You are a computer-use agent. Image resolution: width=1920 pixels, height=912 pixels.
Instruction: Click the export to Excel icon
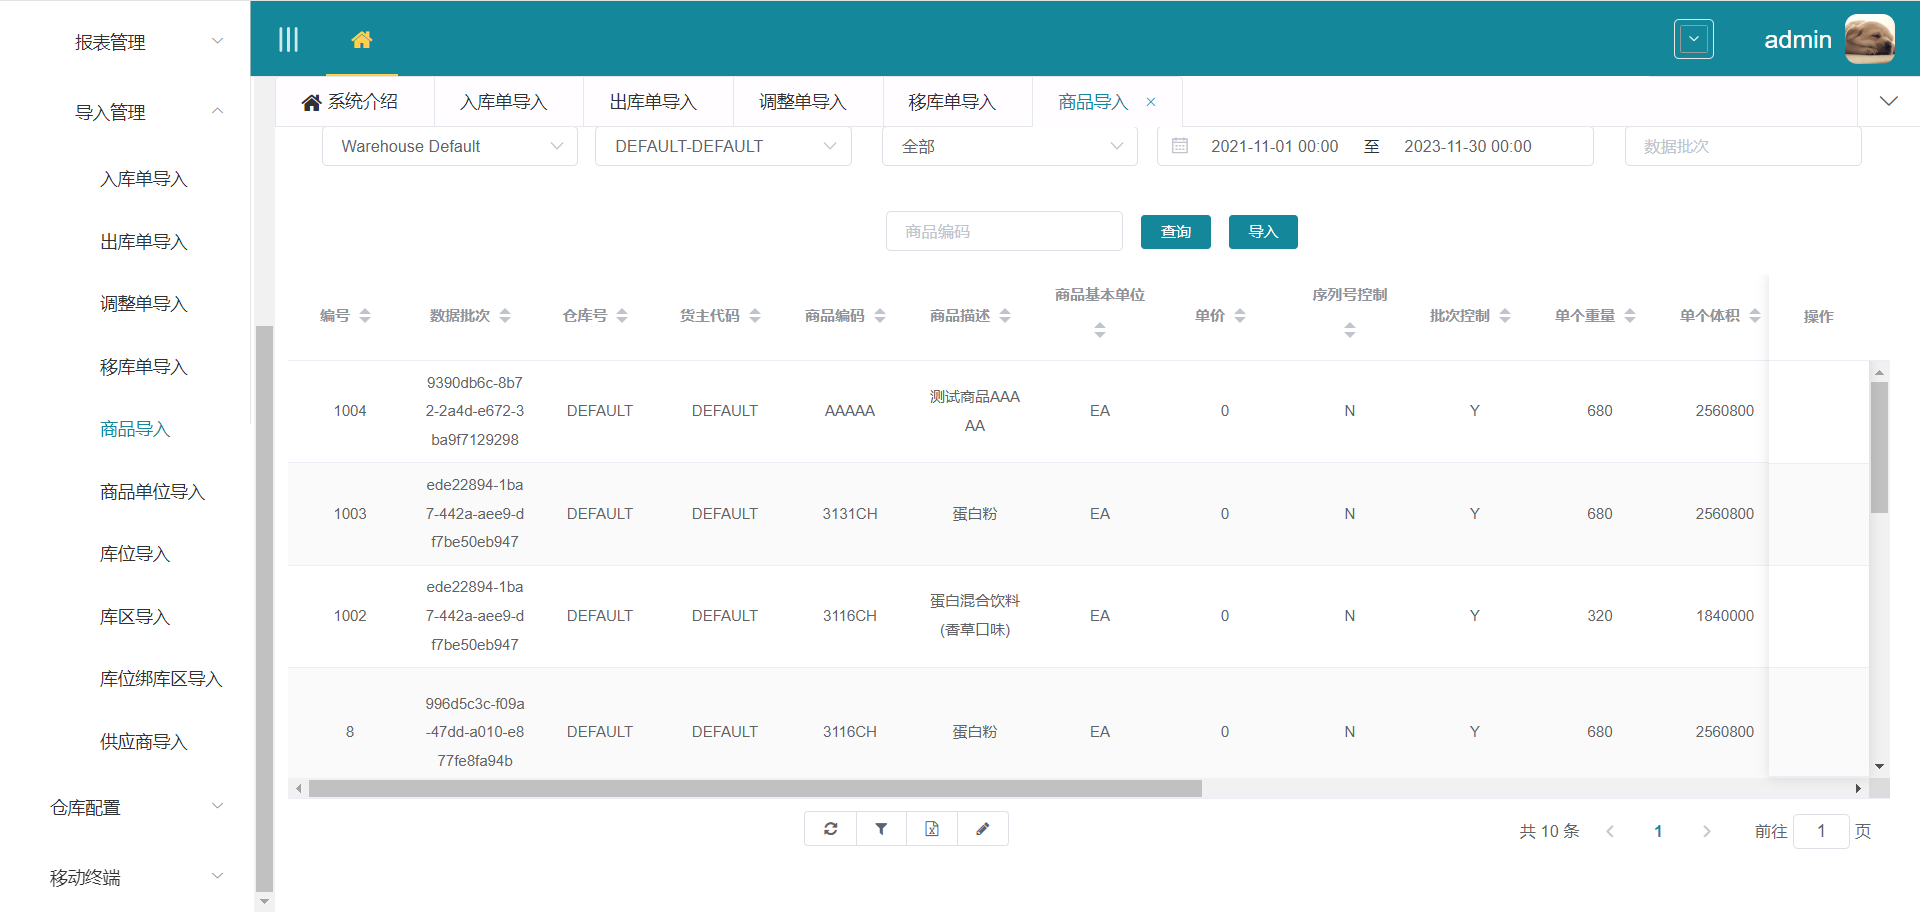click(x=932, y=828)
